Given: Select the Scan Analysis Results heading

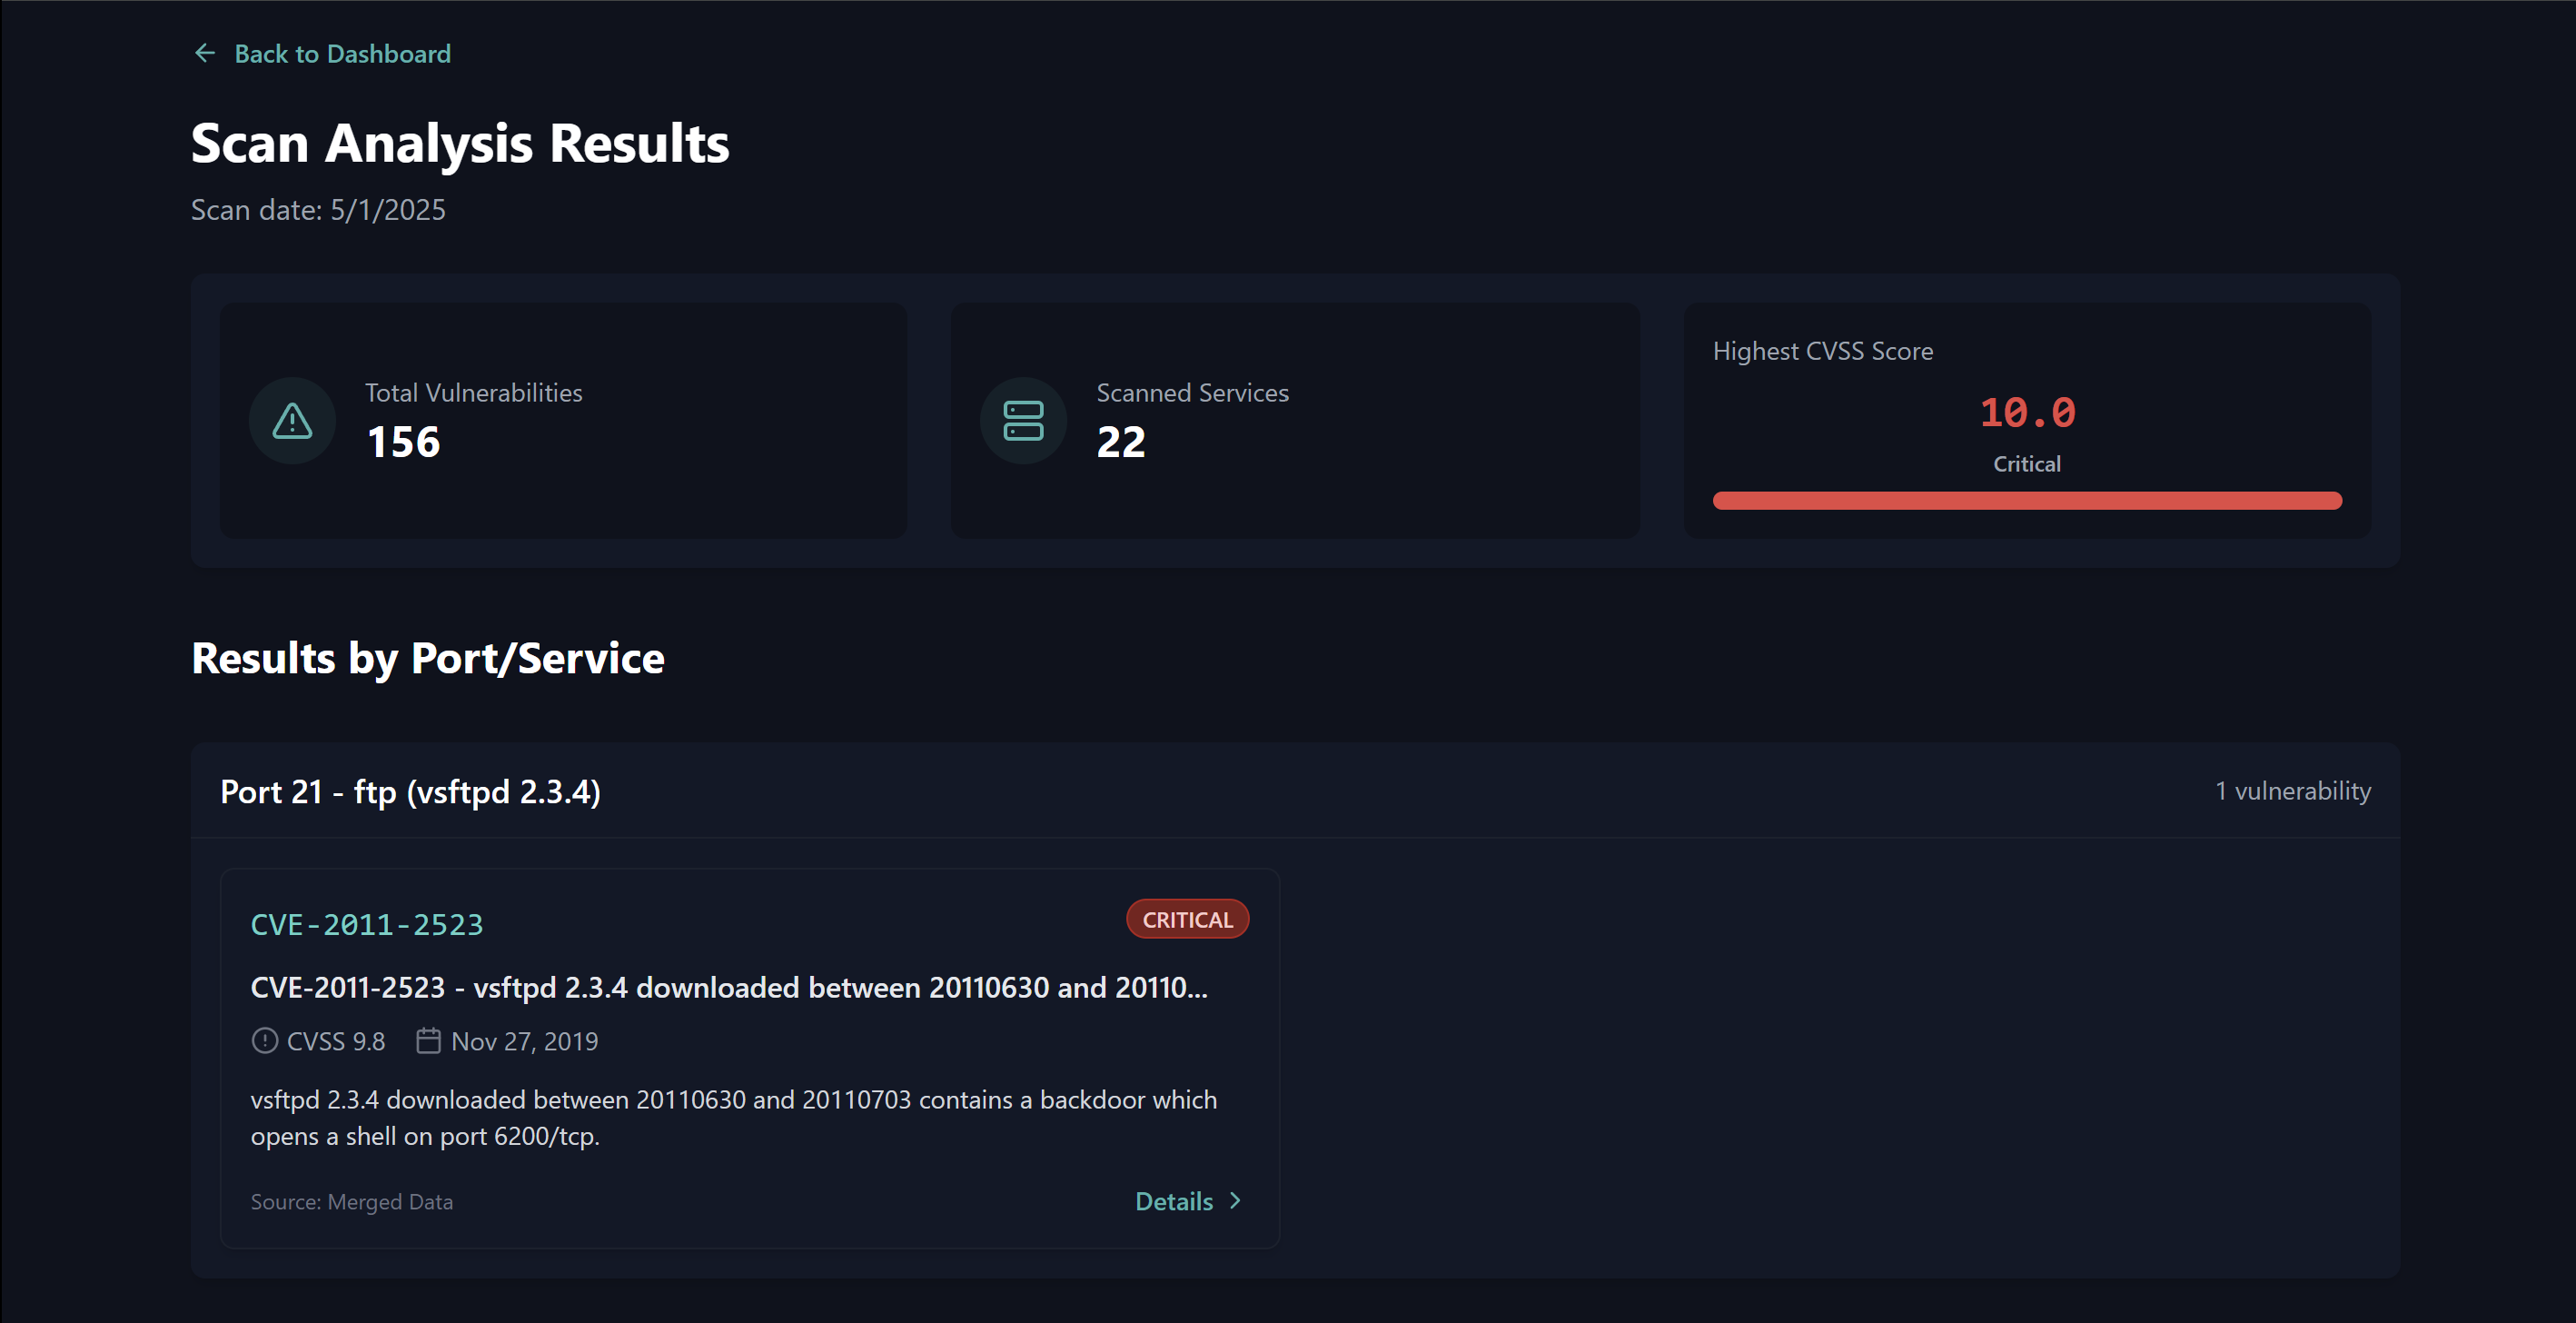Looking at the screenshot, I should [x=460, y=142].
